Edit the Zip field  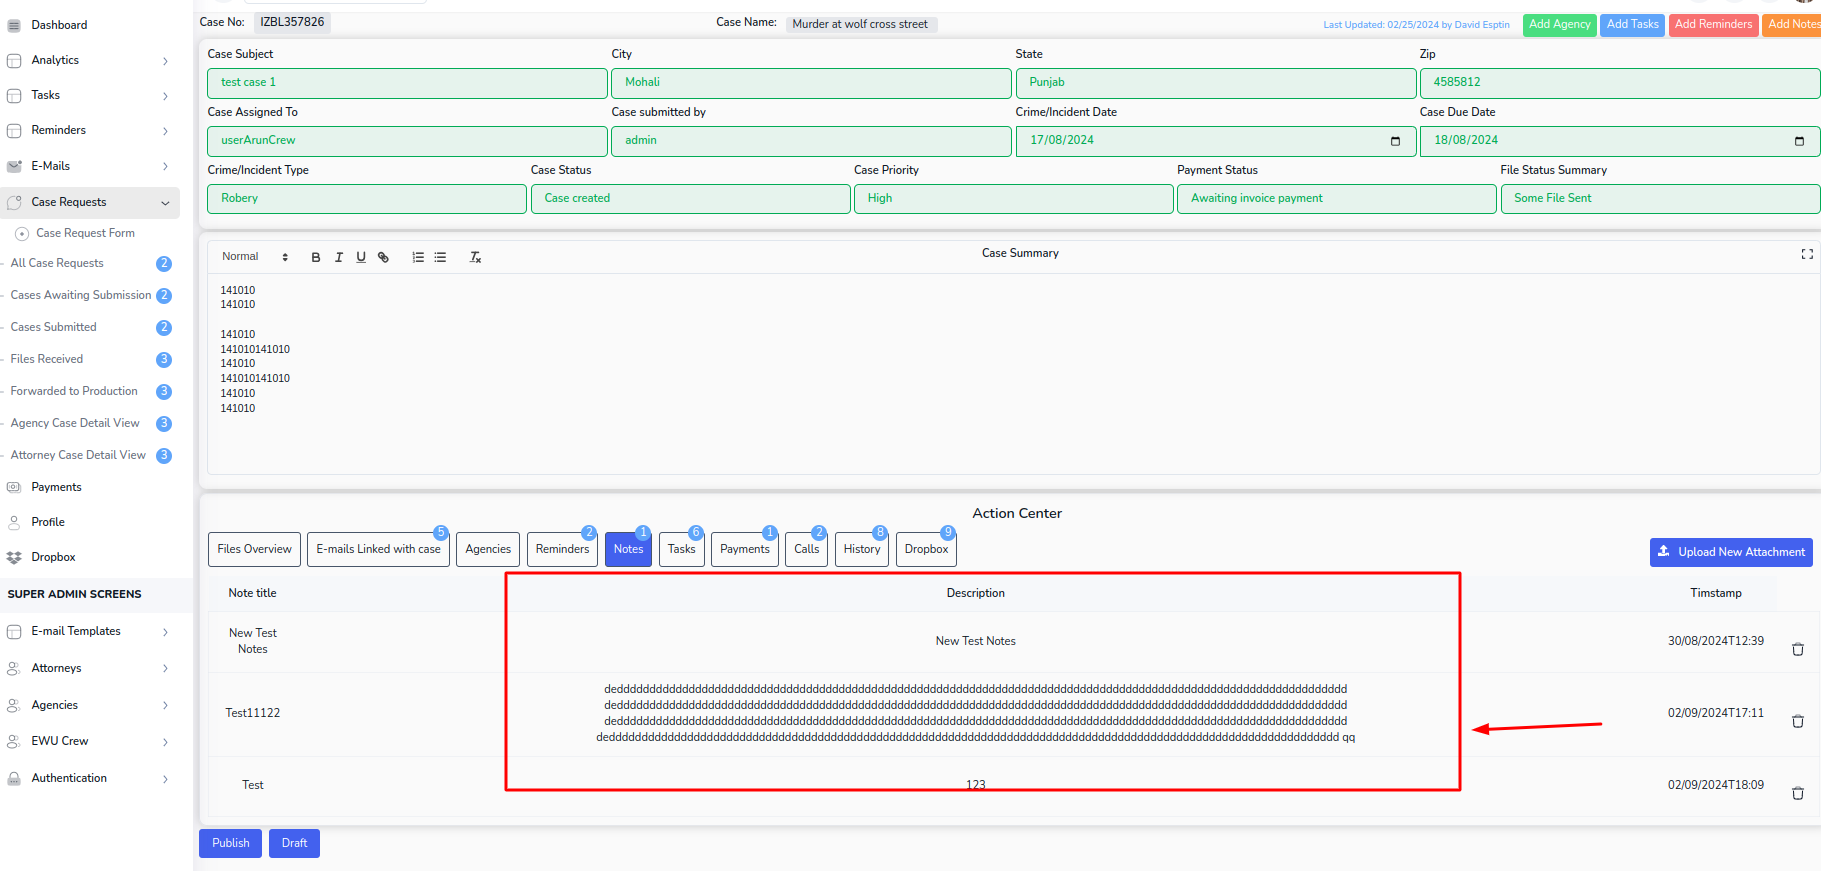[1619, 83]
